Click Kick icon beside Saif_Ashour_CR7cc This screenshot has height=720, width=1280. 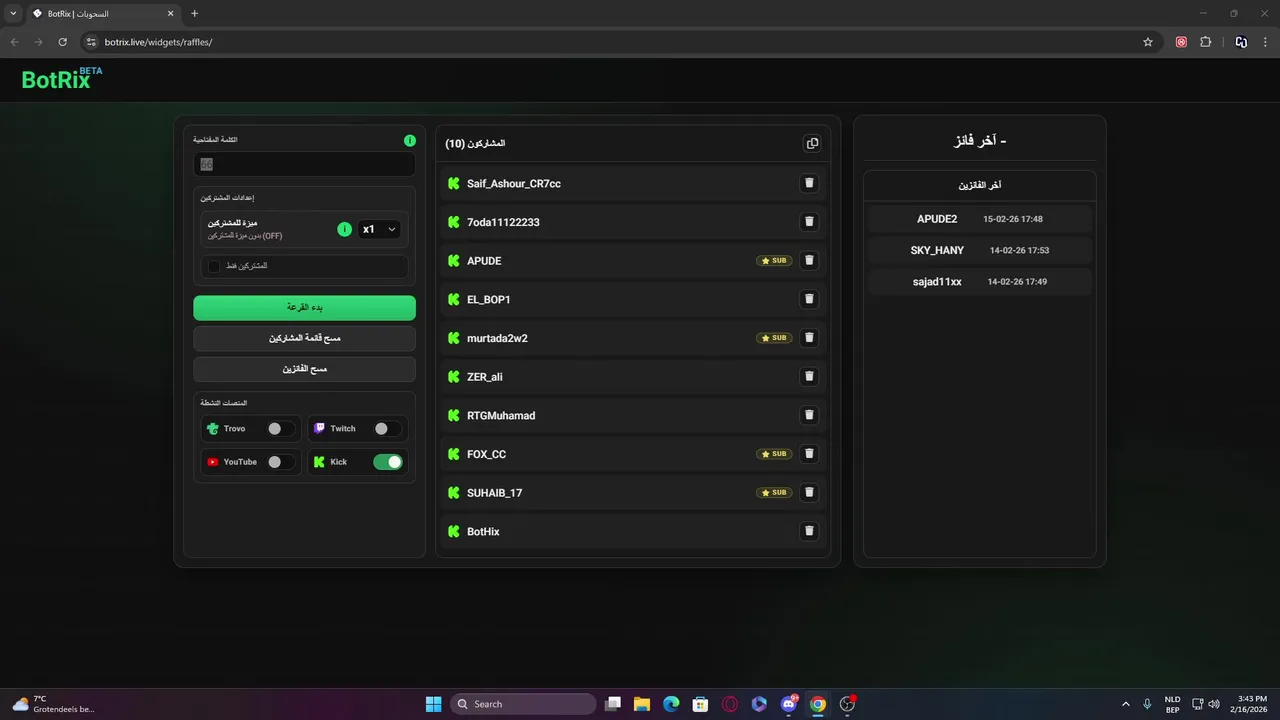[454, 183]
